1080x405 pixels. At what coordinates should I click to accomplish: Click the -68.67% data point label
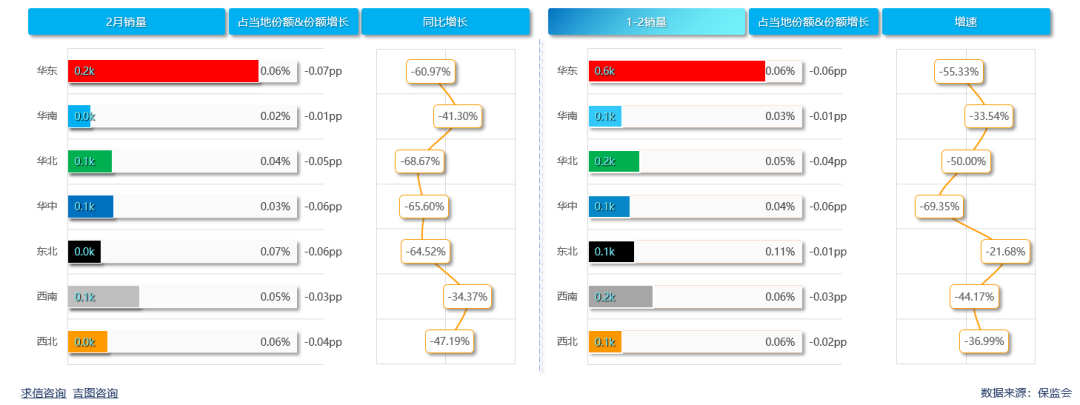coord(420,161)
